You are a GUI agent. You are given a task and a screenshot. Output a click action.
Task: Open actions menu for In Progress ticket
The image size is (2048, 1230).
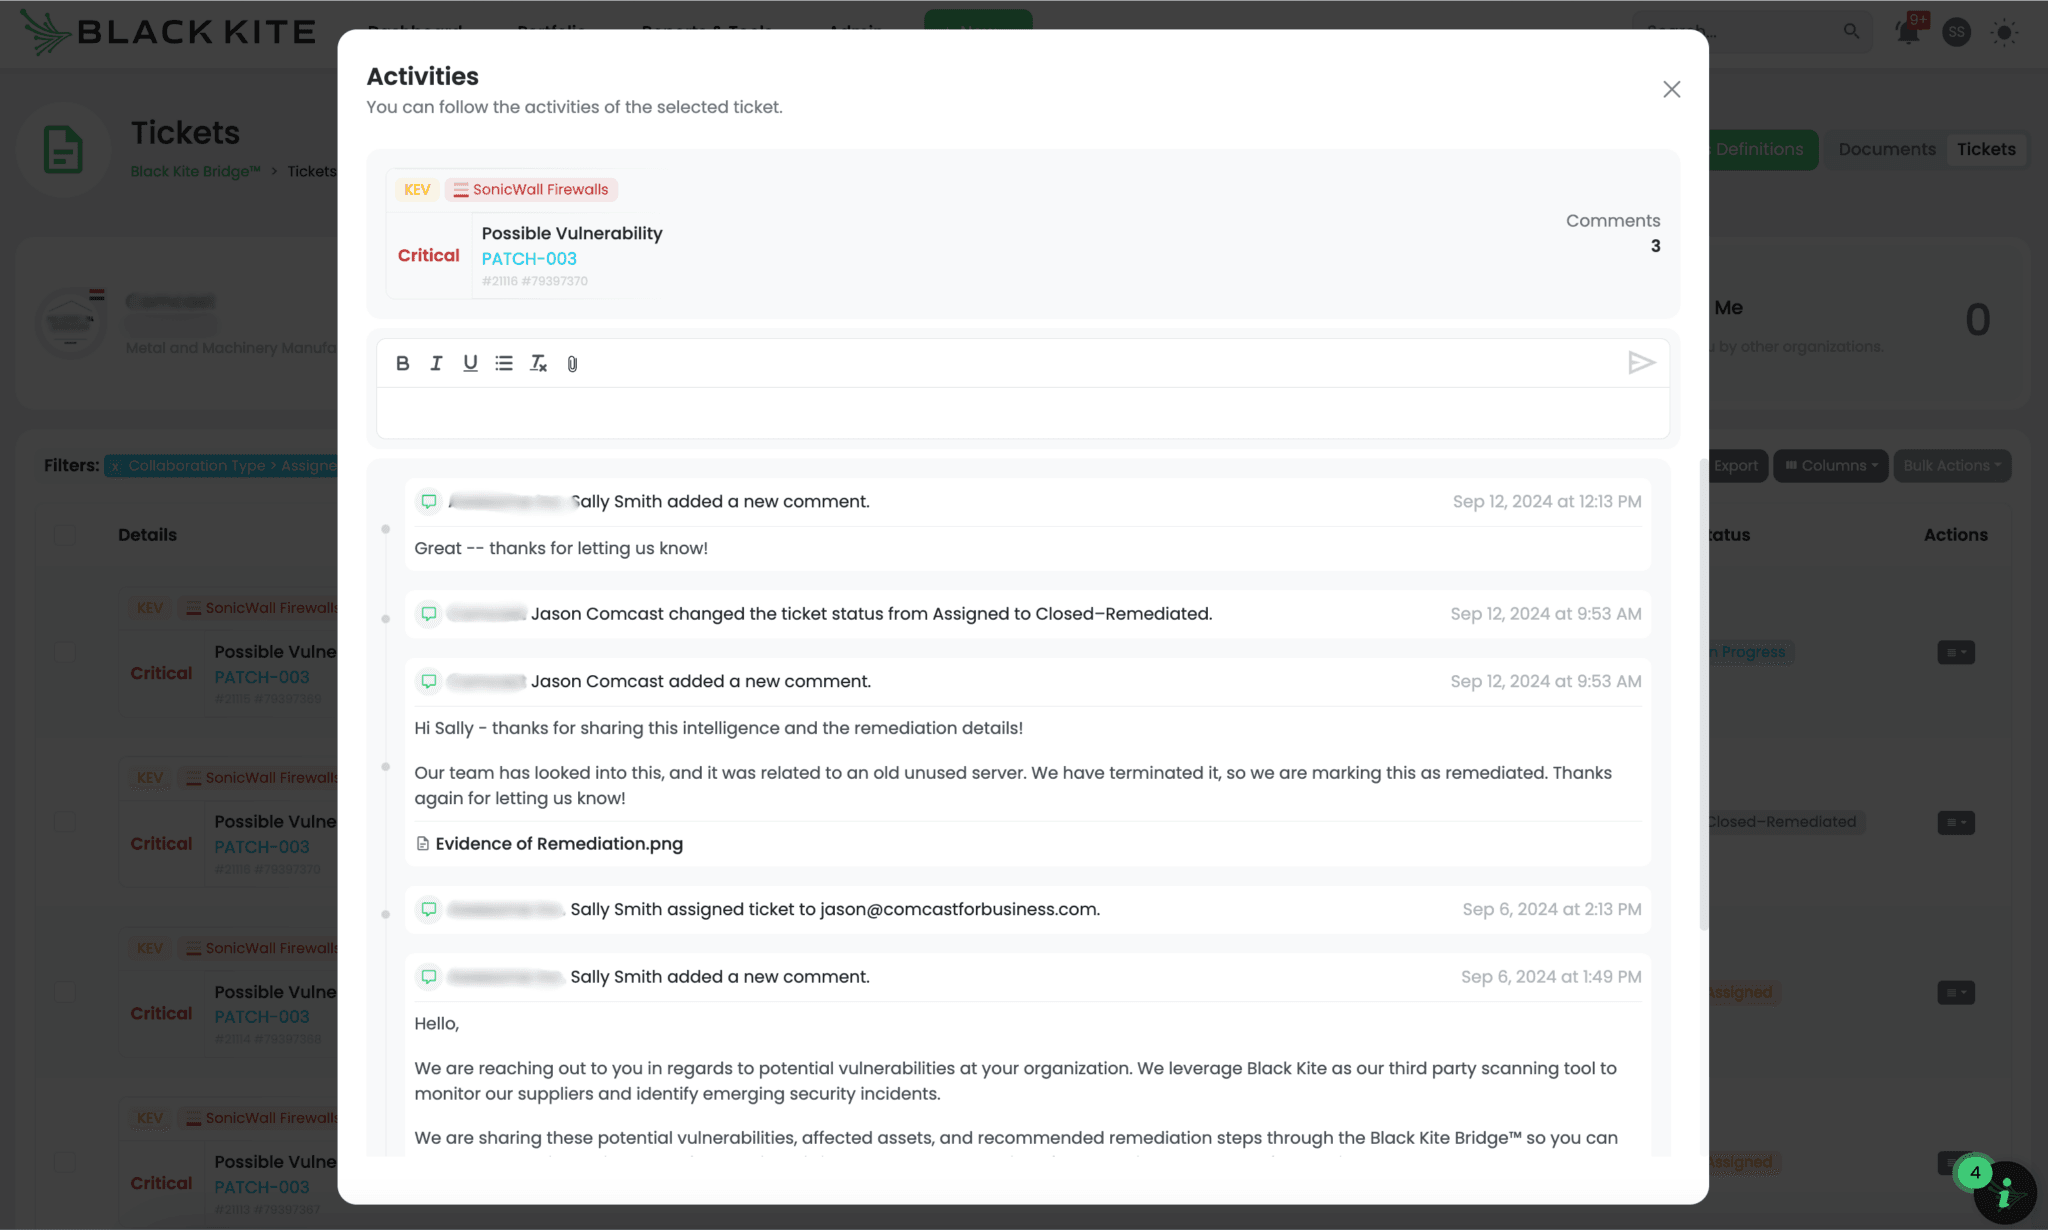click(x=1955, y=652)
